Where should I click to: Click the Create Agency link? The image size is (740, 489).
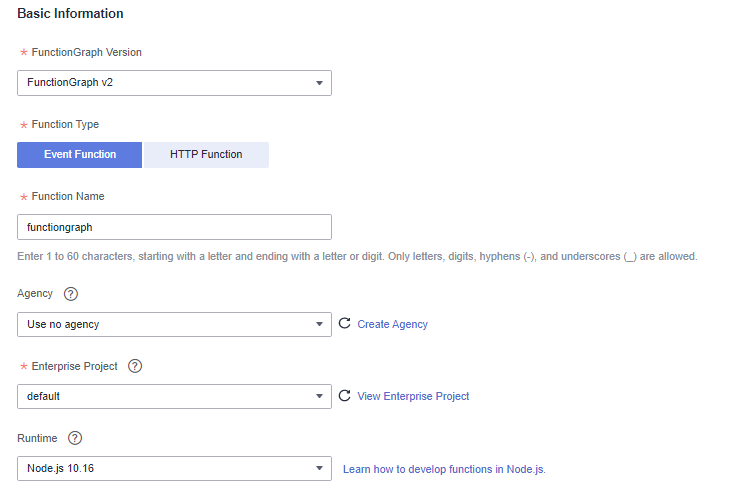pos(392,324)
